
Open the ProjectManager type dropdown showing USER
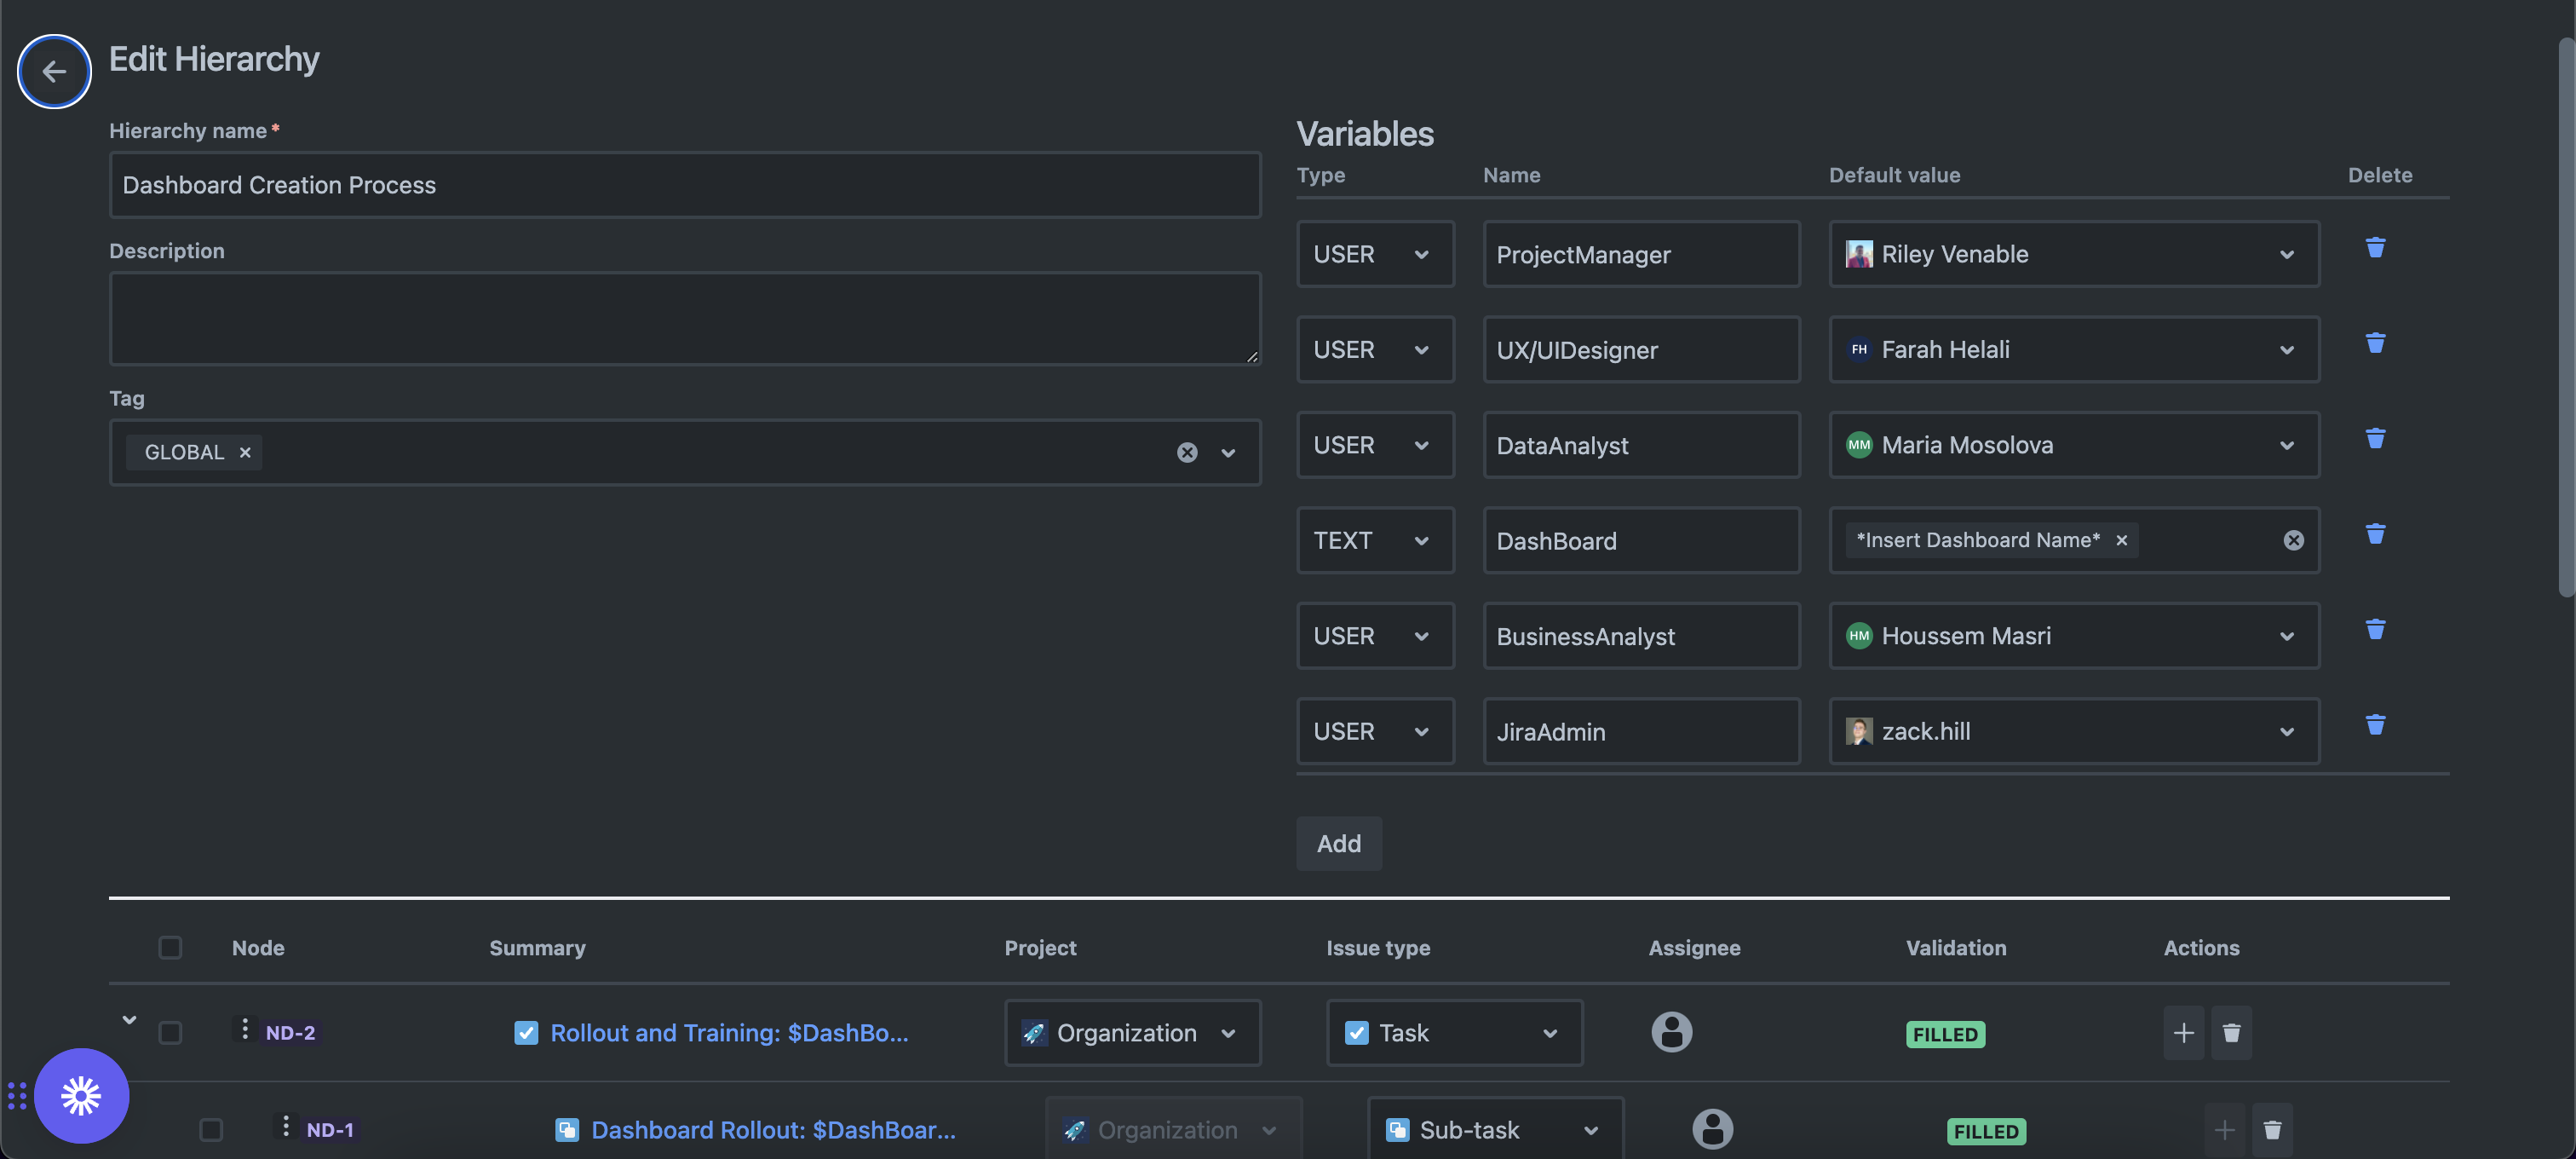pyautogui.click(x=1374, y=254)
